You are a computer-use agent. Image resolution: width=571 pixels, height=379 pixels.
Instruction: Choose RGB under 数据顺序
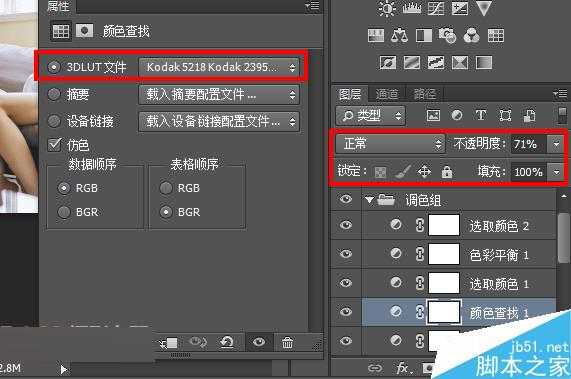click(x=64, y=188)
